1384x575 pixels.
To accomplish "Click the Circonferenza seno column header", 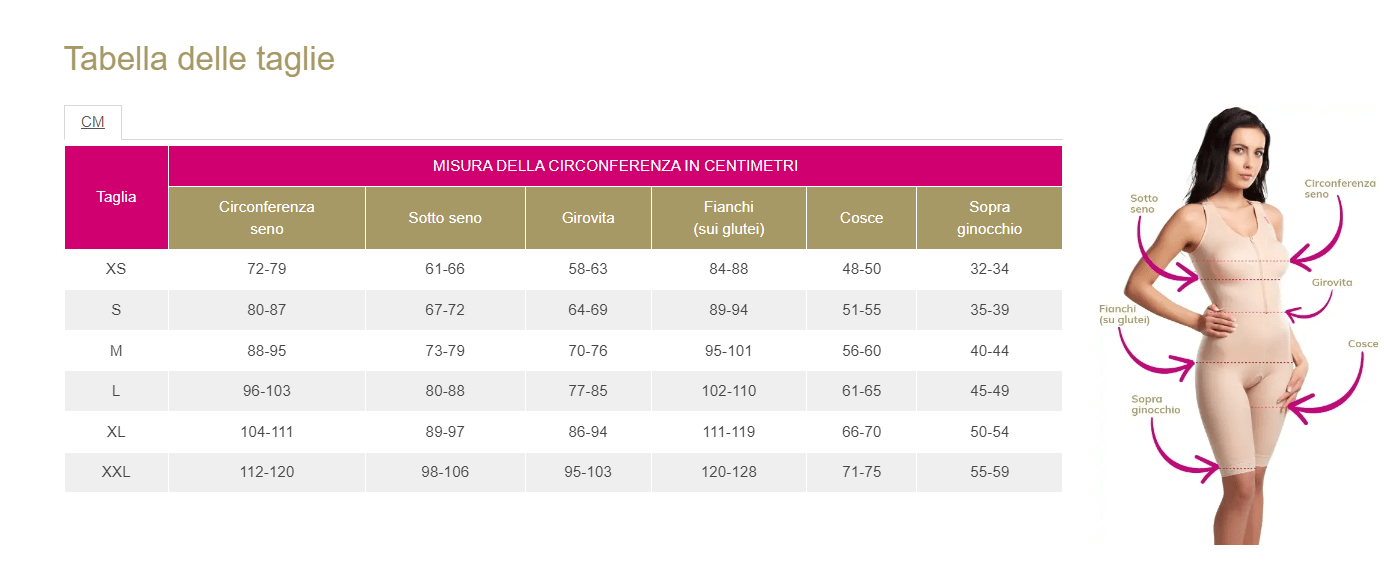I will tap(267, 218).
